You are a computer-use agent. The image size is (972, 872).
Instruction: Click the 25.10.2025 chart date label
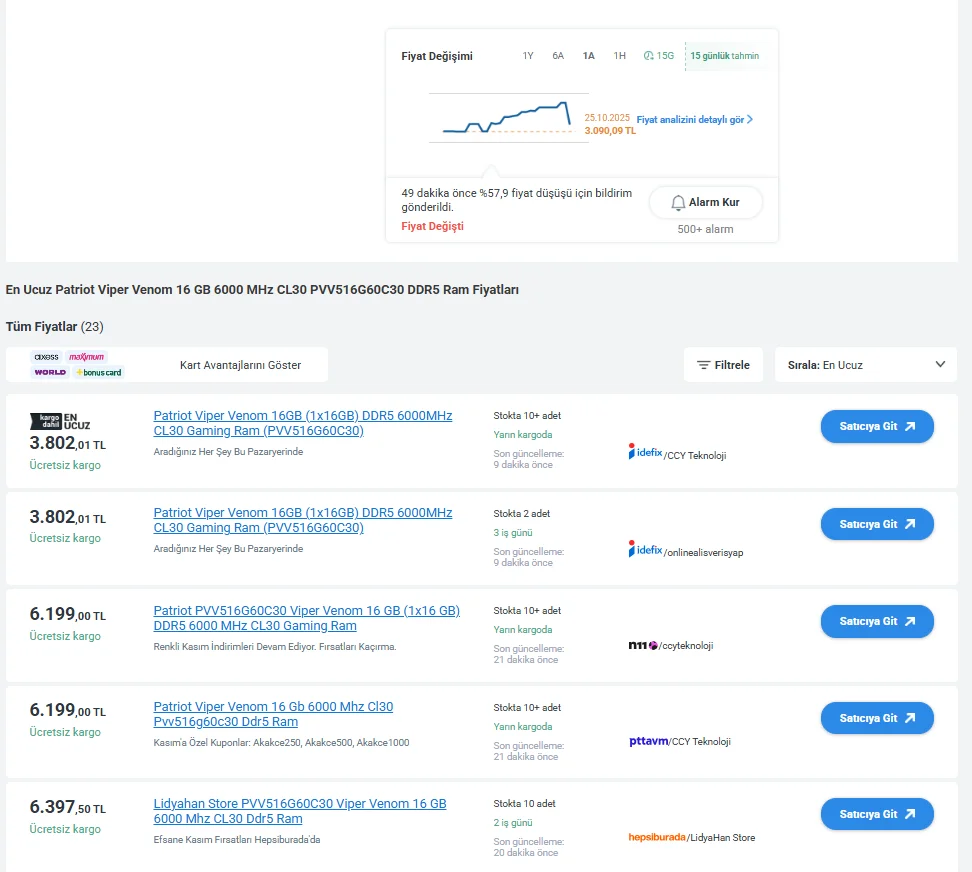click(607, 118)
